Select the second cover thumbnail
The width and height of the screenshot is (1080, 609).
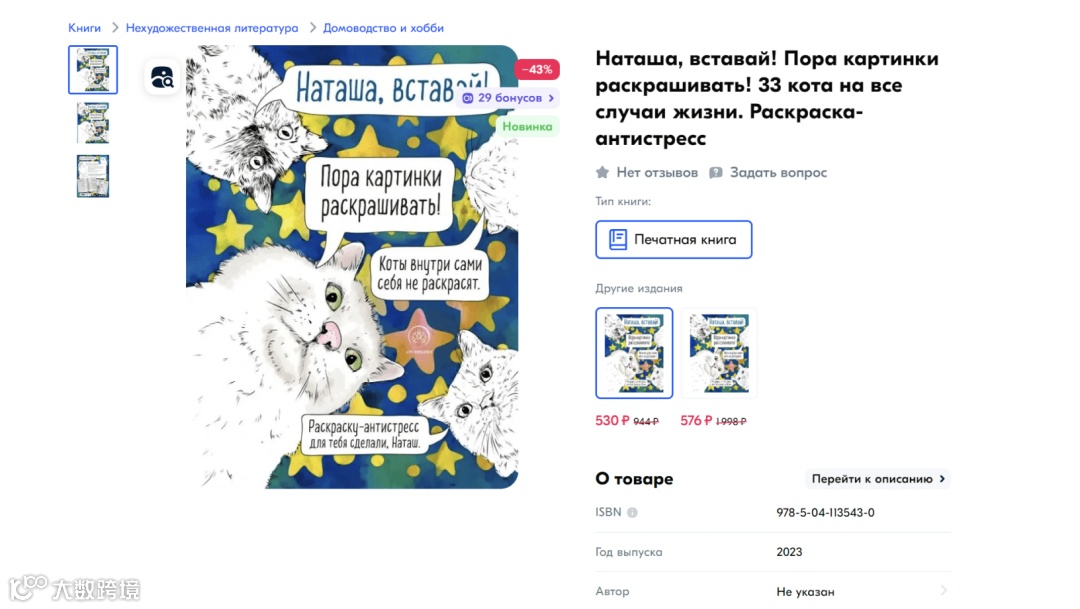coord(93,123)
